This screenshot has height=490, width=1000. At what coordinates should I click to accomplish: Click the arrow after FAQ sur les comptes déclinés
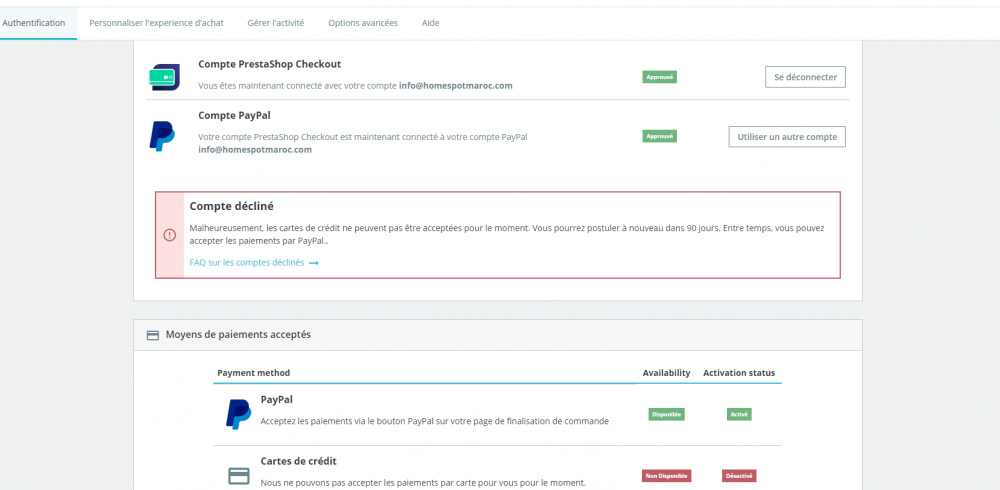pyautogui.click(x=314, y=263)
